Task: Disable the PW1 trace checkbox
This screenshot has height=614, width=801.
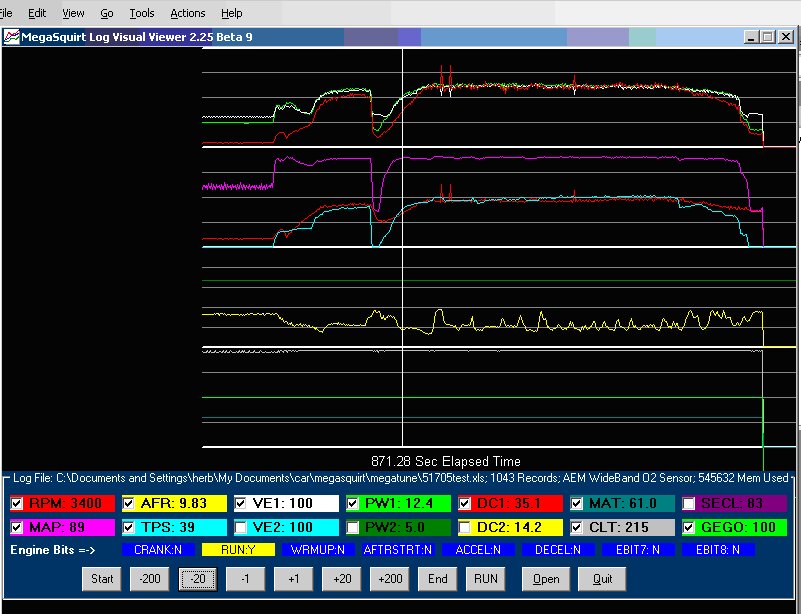Action: [x=352, y=504]
